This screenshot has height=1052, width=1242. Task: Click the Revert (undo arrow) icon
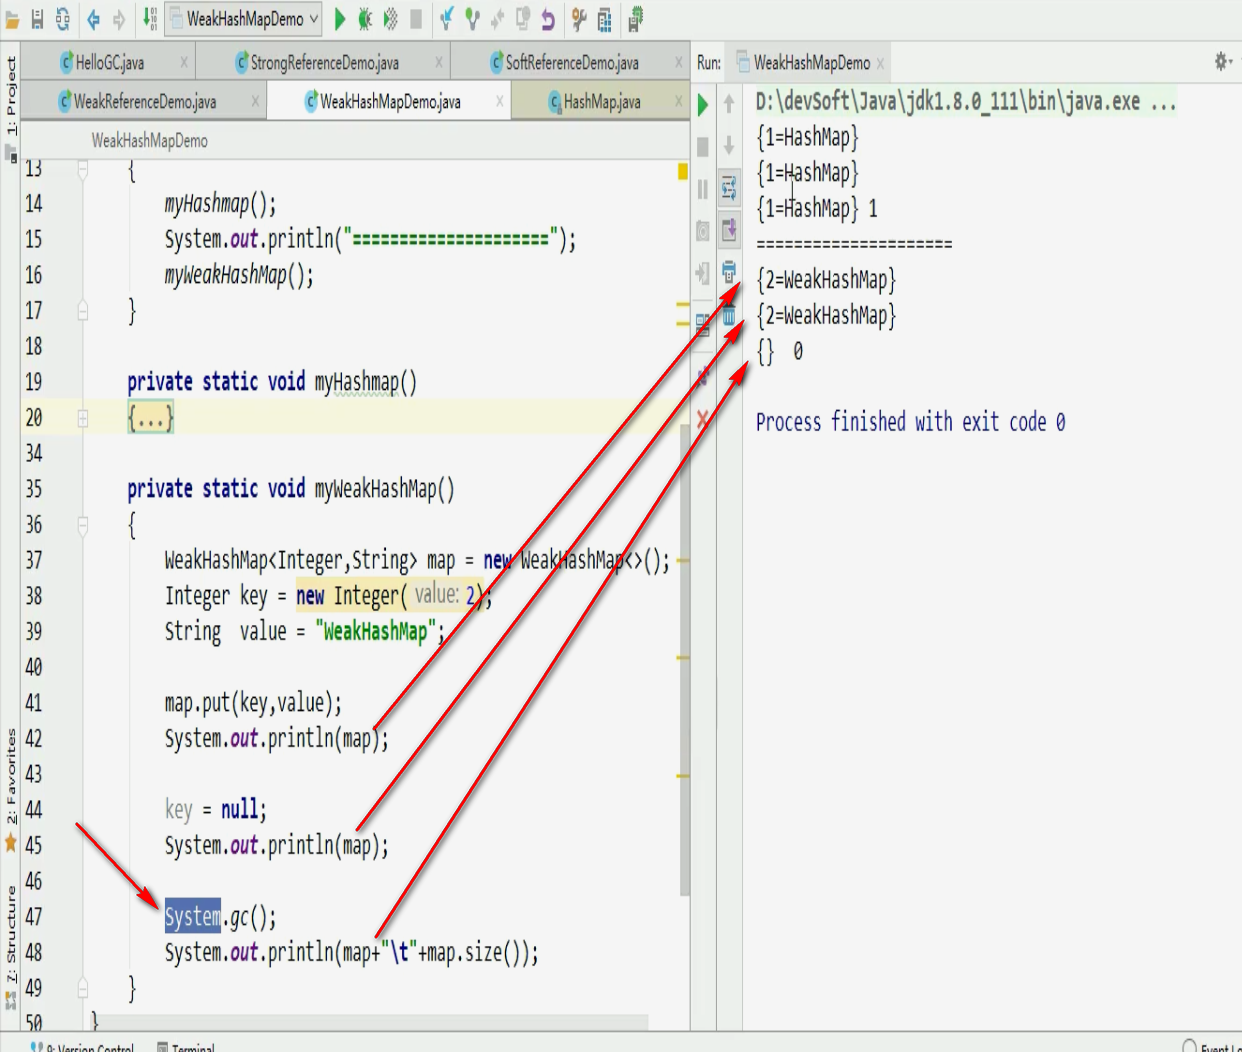[x=548, y=18]
